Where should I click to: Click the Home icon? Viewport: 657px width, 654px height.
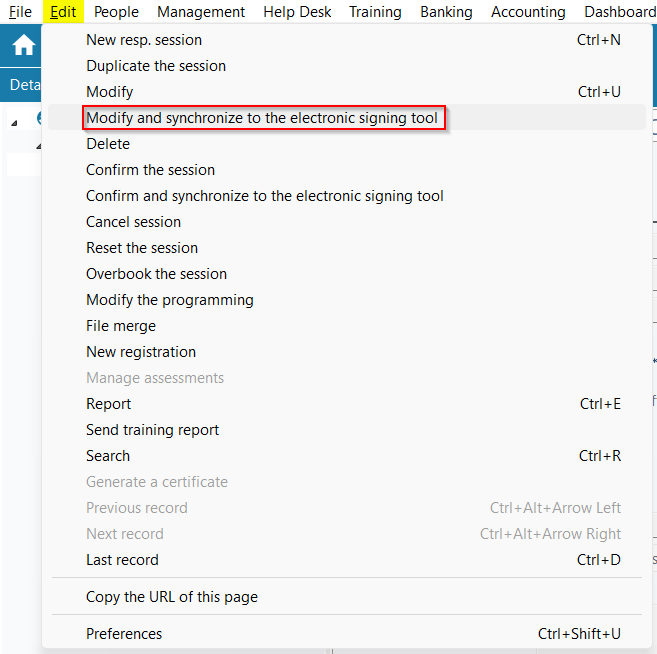coord(23,47)
